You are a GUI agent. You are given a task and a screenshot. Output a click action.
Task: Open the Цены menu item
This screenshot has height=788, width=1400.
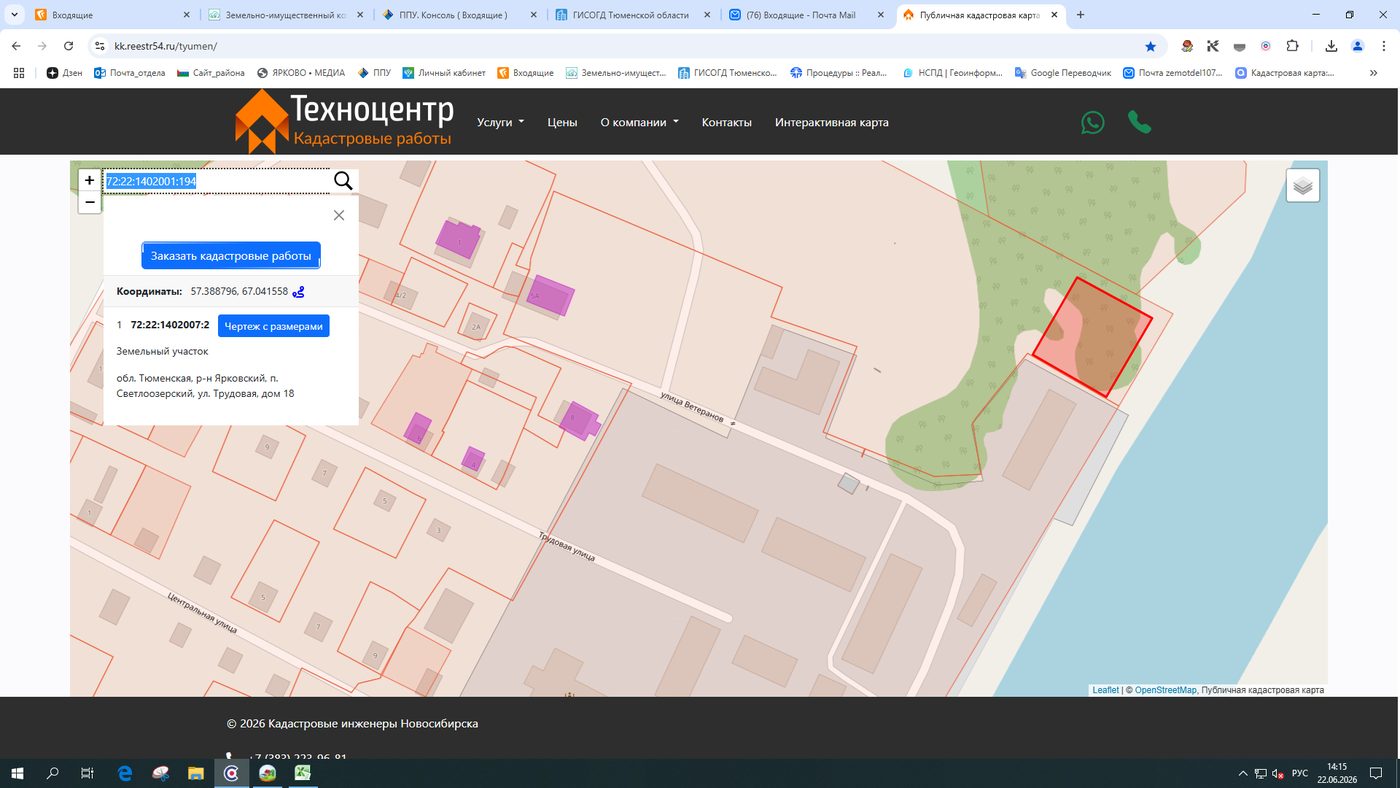point(562,122)
